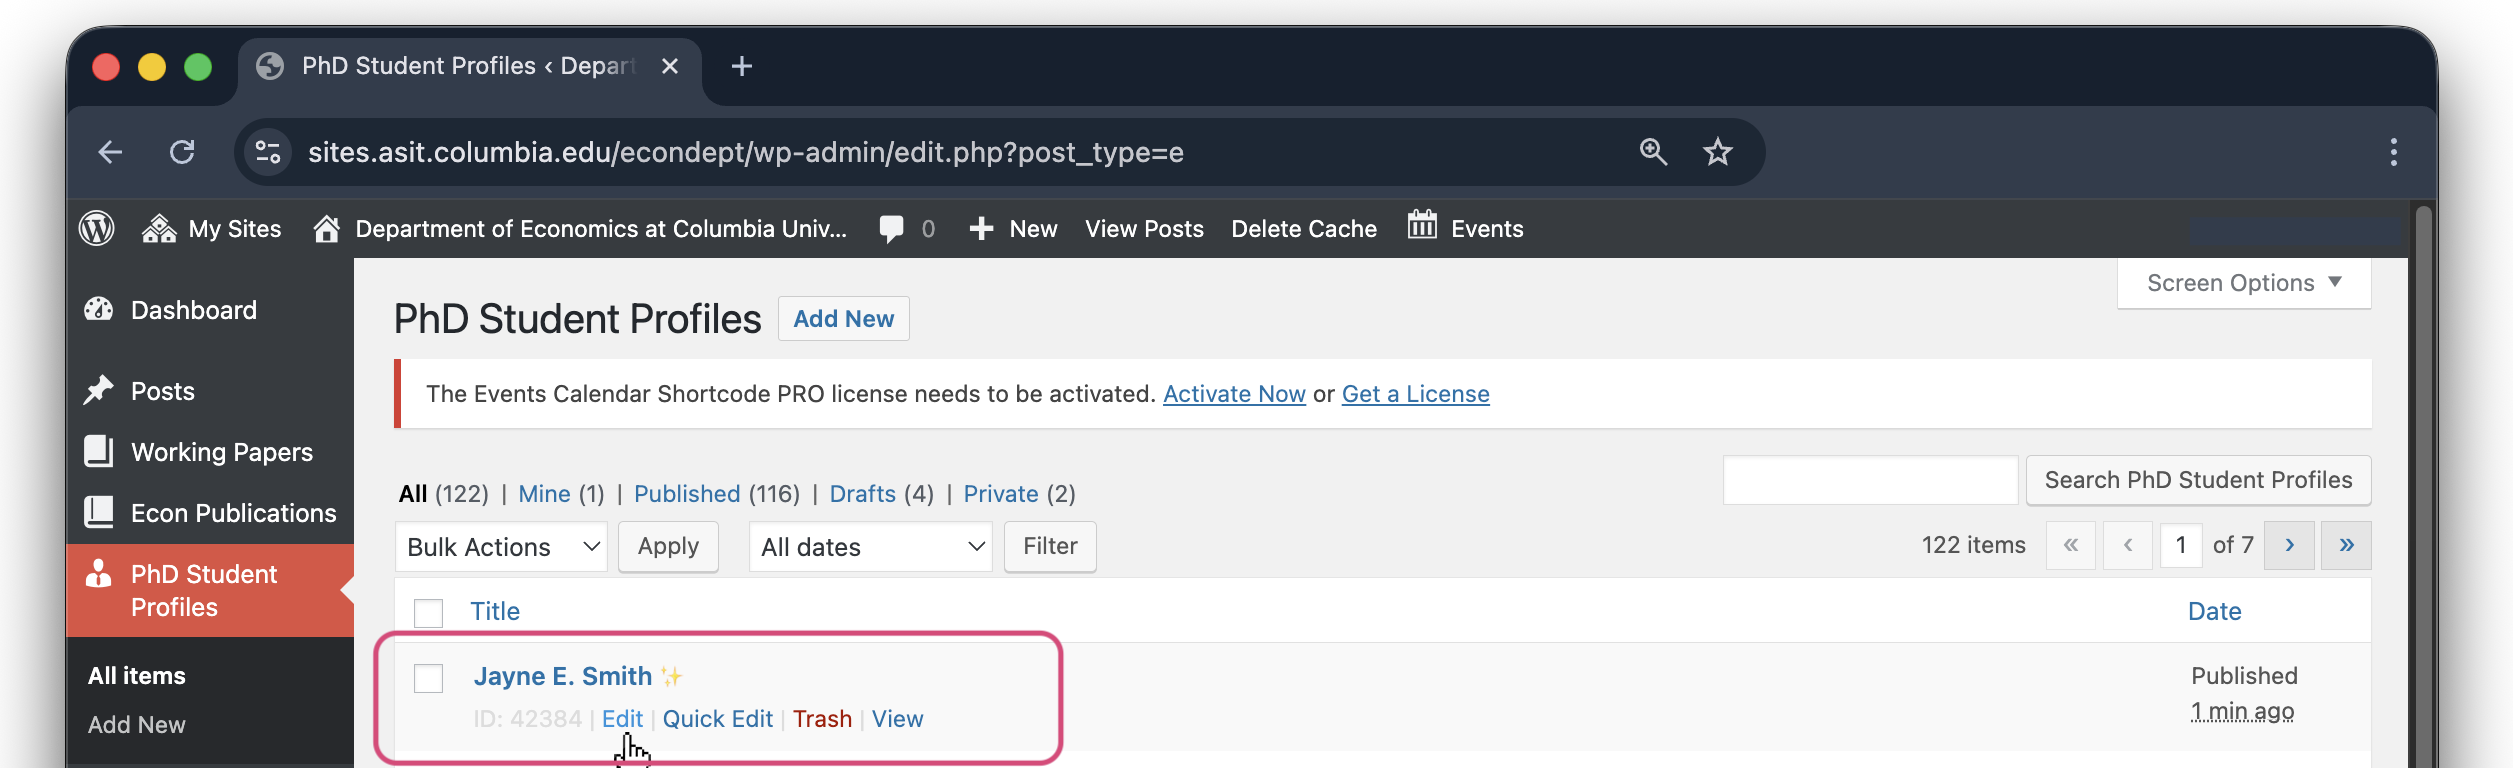Screen dimensions: 2513x768
Task: Open the Bulk Actions dropdown
Action: [501, 547]
